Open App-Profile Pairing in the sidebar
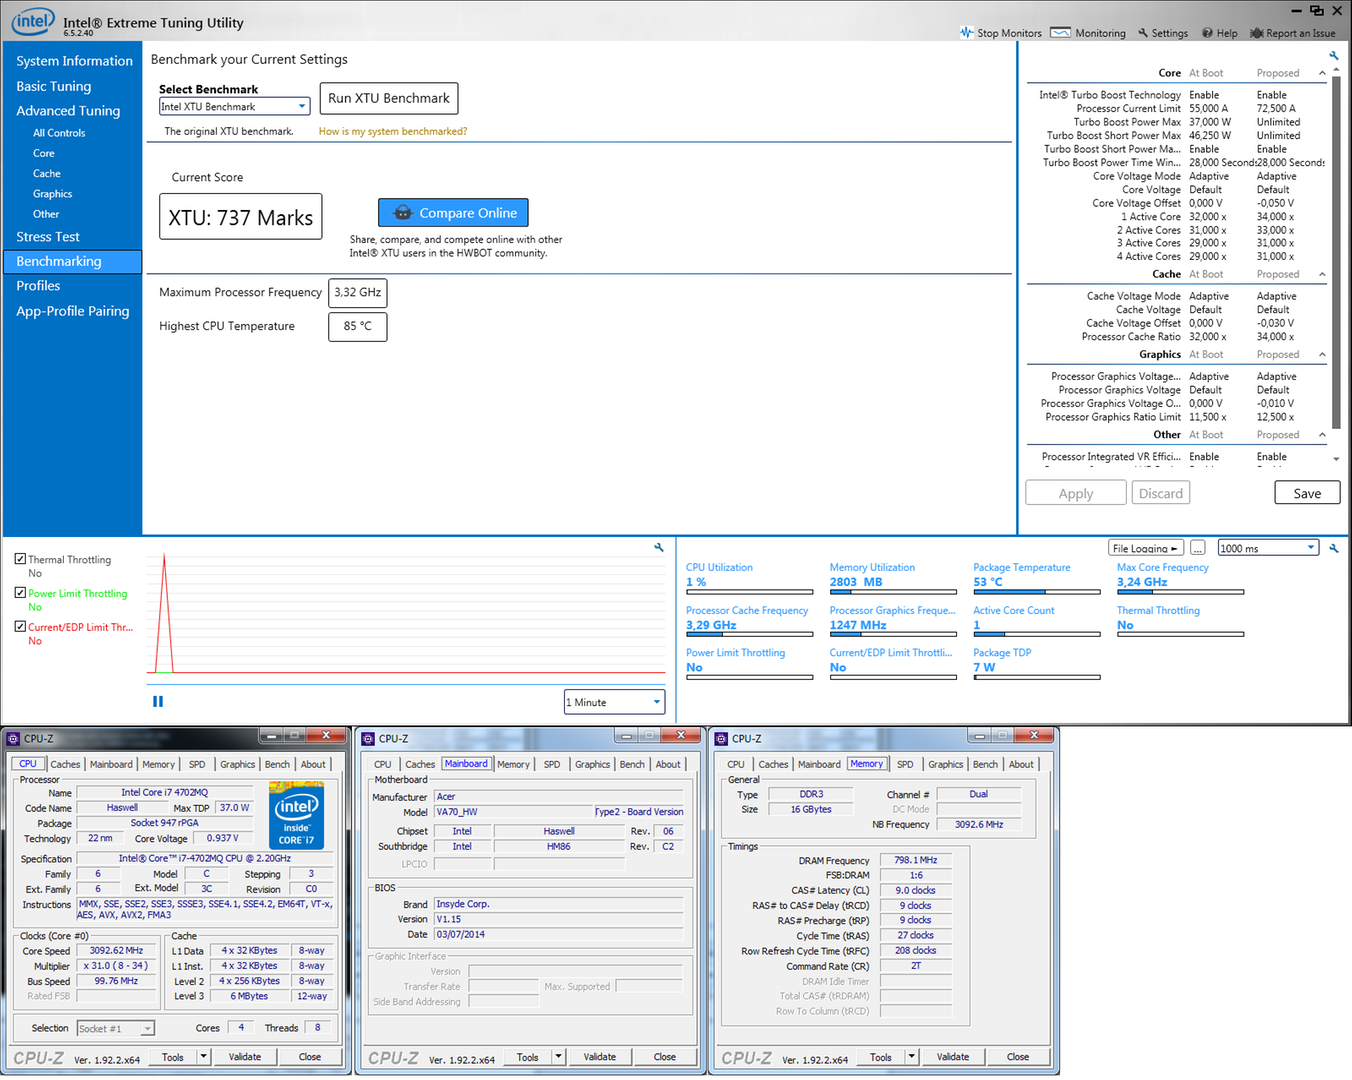 [72, 311]
